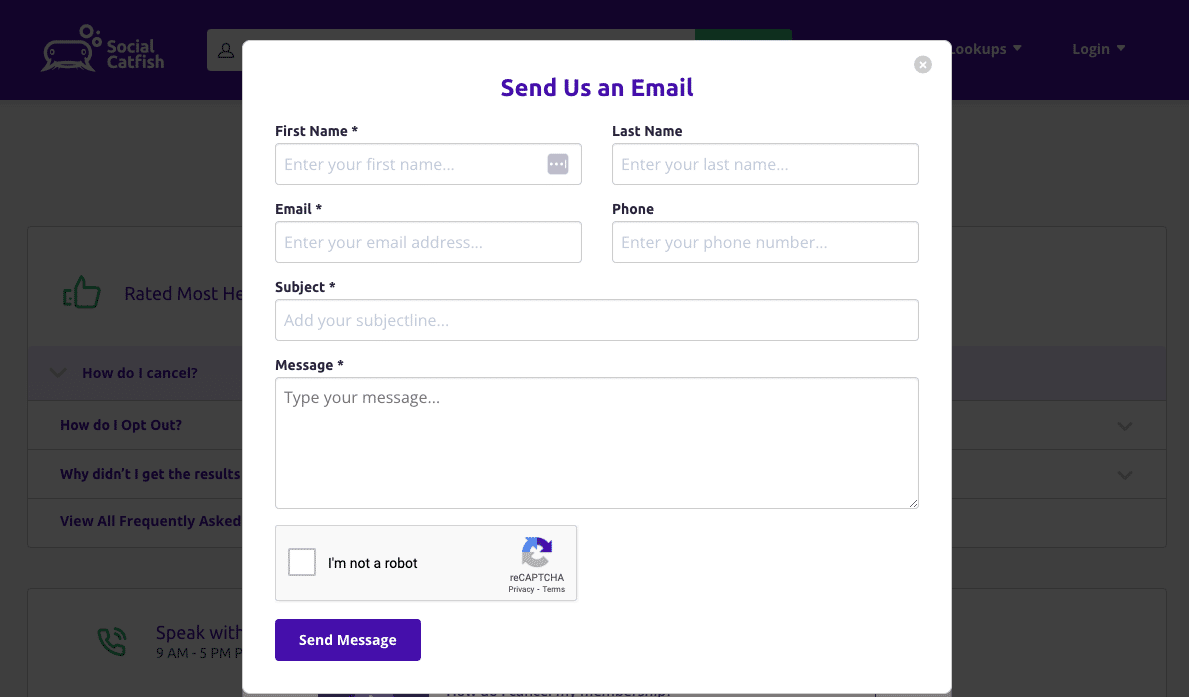Image resolution: width=1189 pixels, height=697 pixels.
Task: Open the Login dropdown
Action: [x=1098, y=48]
